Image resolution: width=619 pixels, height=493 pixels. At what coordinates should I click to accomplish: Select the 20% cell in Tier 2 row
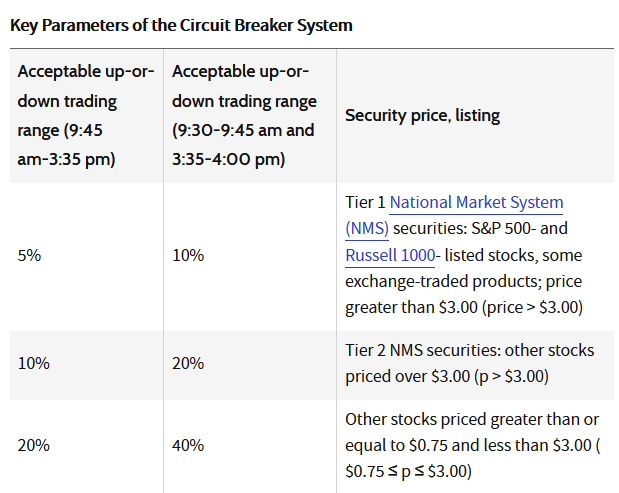pos(188,364)
